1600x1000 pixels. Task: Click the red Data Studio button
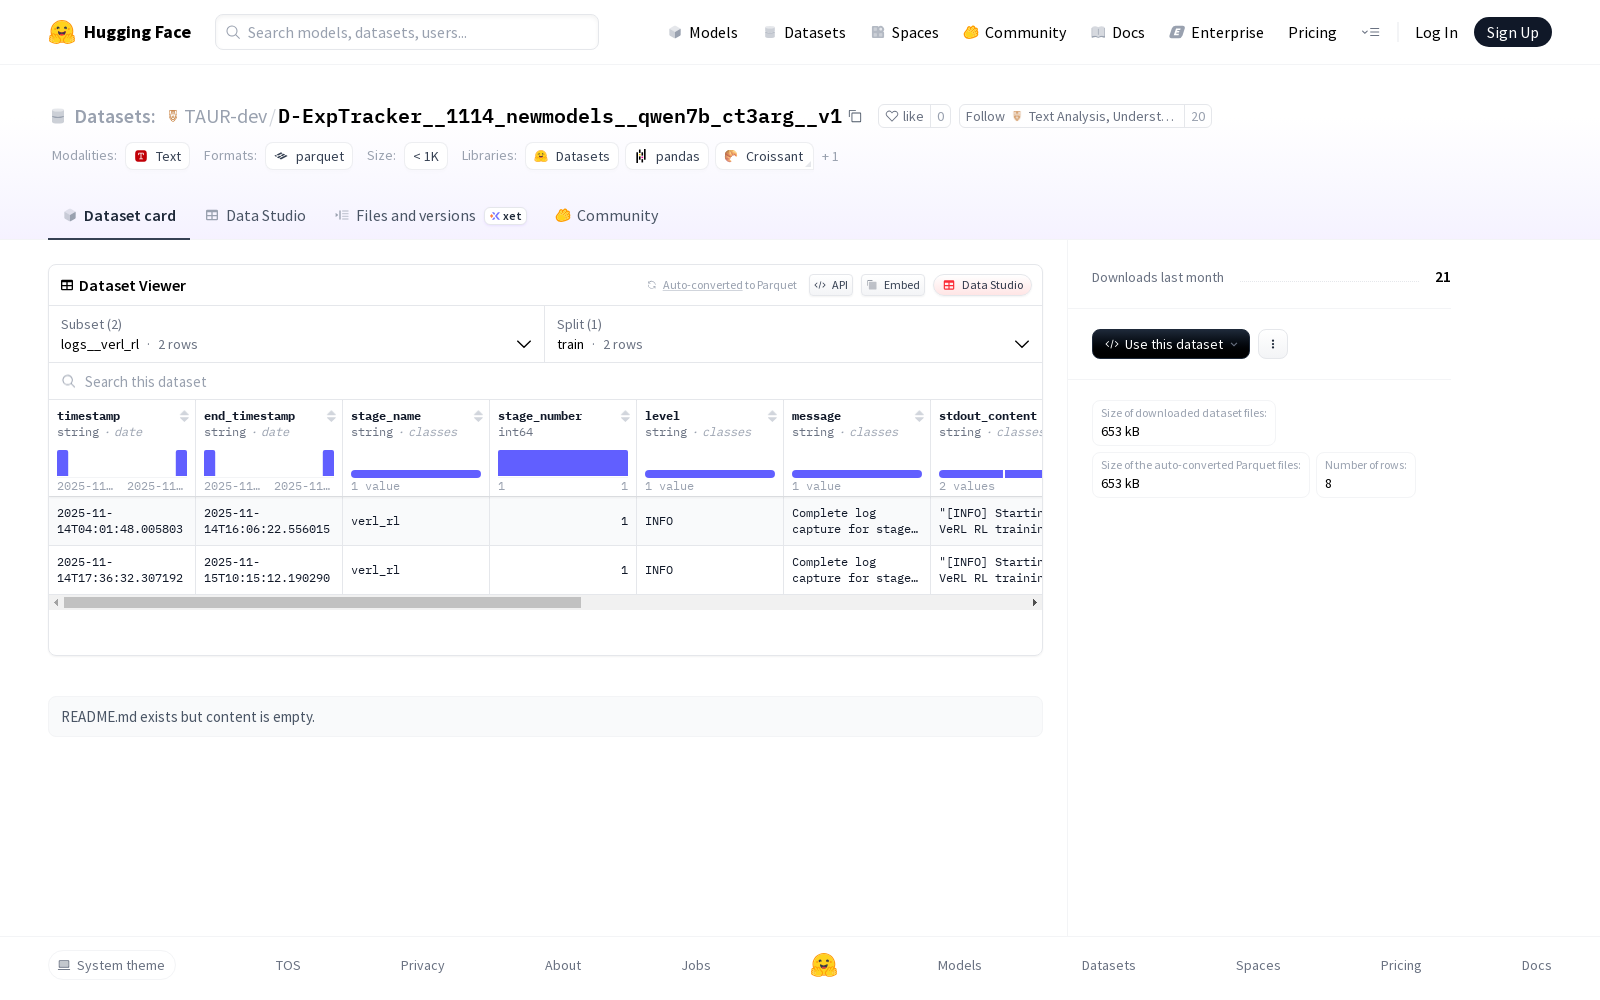tap(982, 285)
